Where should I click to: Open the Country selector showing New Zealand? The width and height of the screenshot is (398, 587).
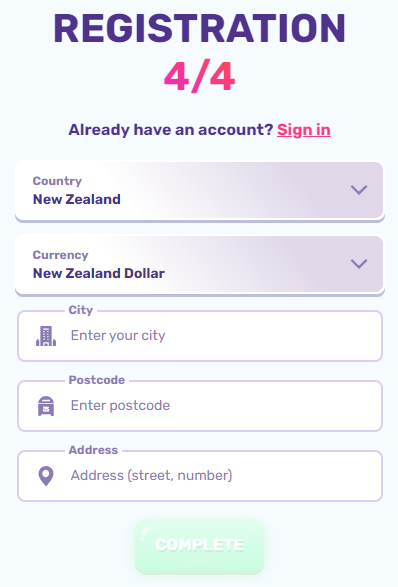pyautogui.click(x=200, y=191)
